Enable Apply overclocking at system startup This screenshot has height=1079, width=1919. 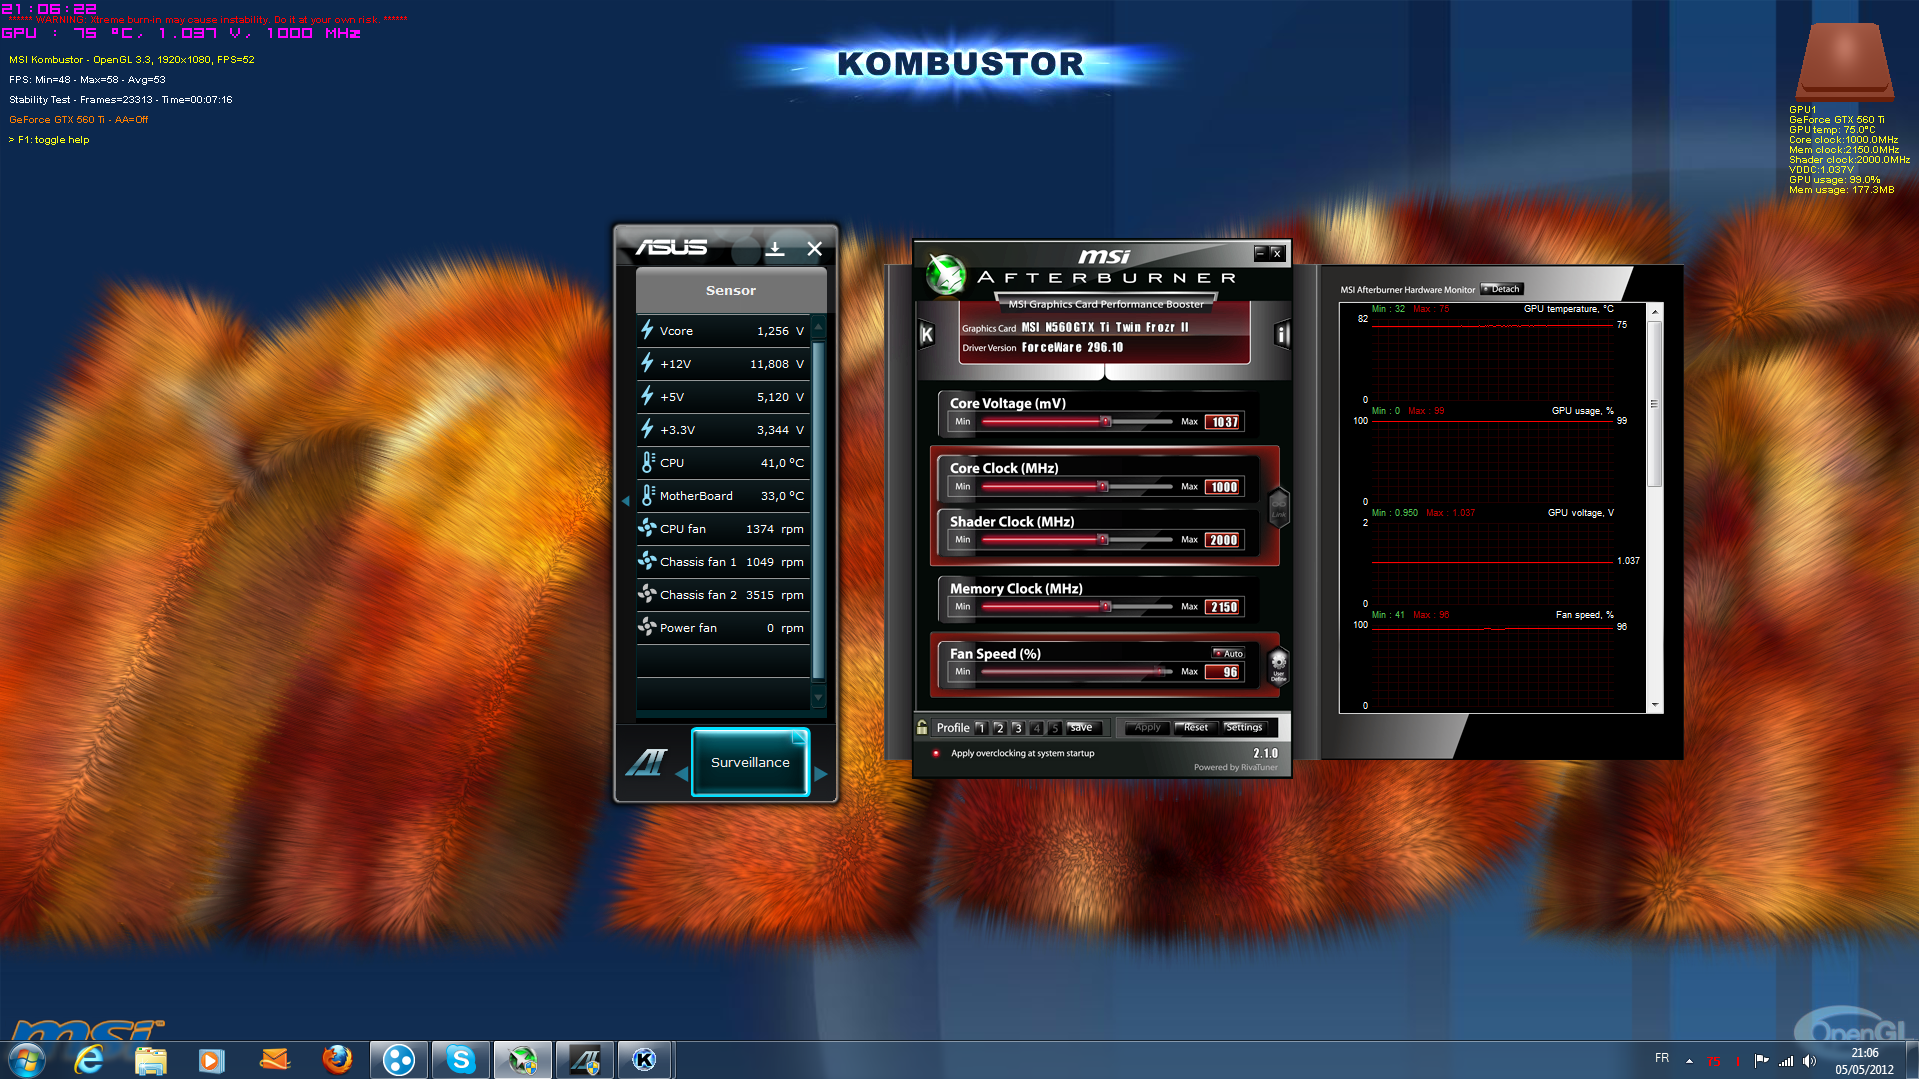point(936,753)
